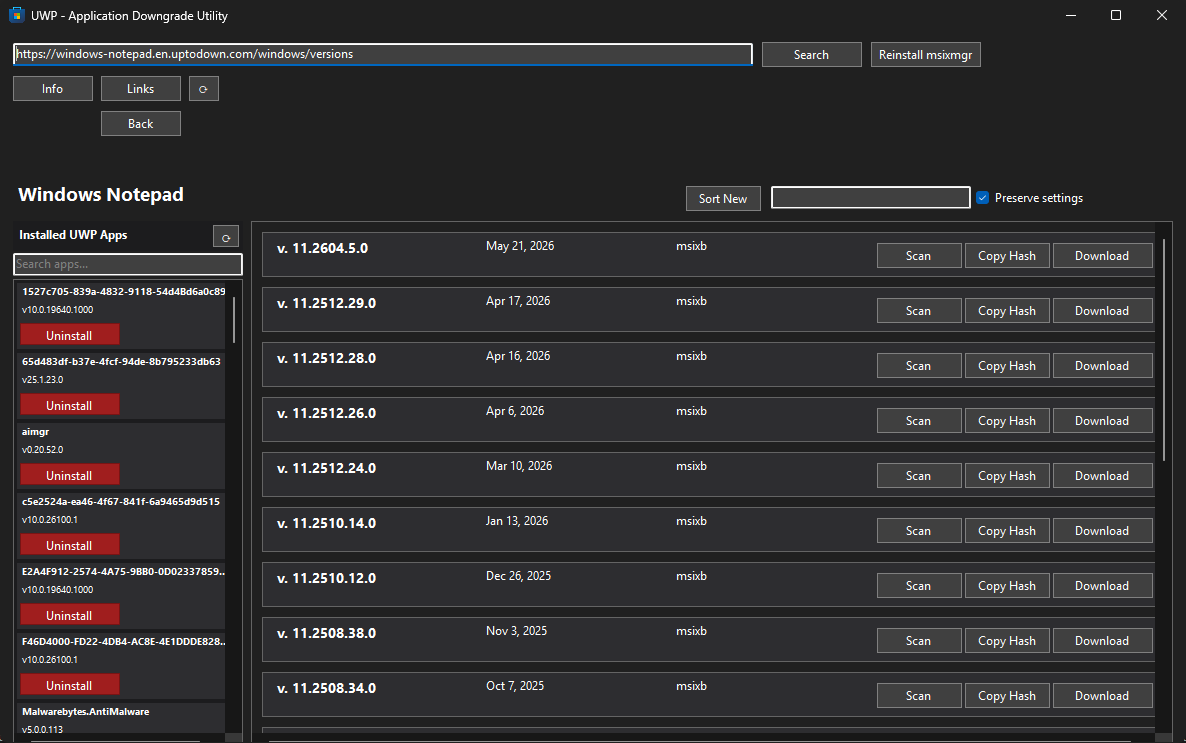Viewport: 1186px width, 743px height.
Task: Scan version 11.2512.29.0
Action: 919,311
